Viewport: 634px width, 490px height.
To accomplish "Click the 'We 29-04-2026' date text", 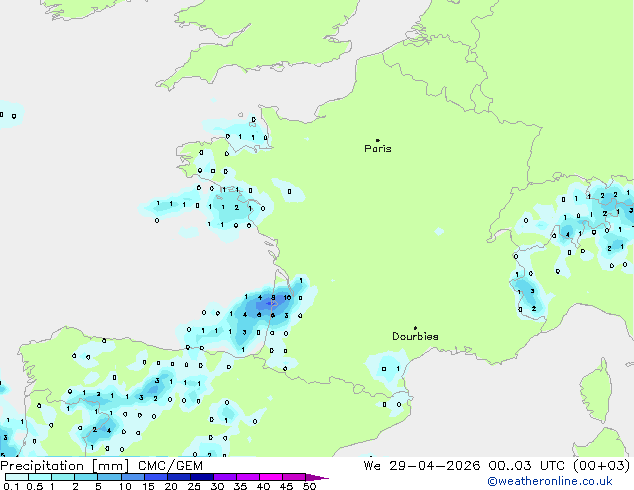I will point(421,466).
